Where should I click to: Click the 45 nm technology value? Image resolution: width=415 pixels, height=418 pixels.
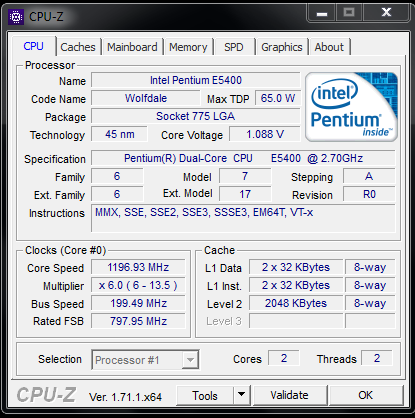(120, 134)
